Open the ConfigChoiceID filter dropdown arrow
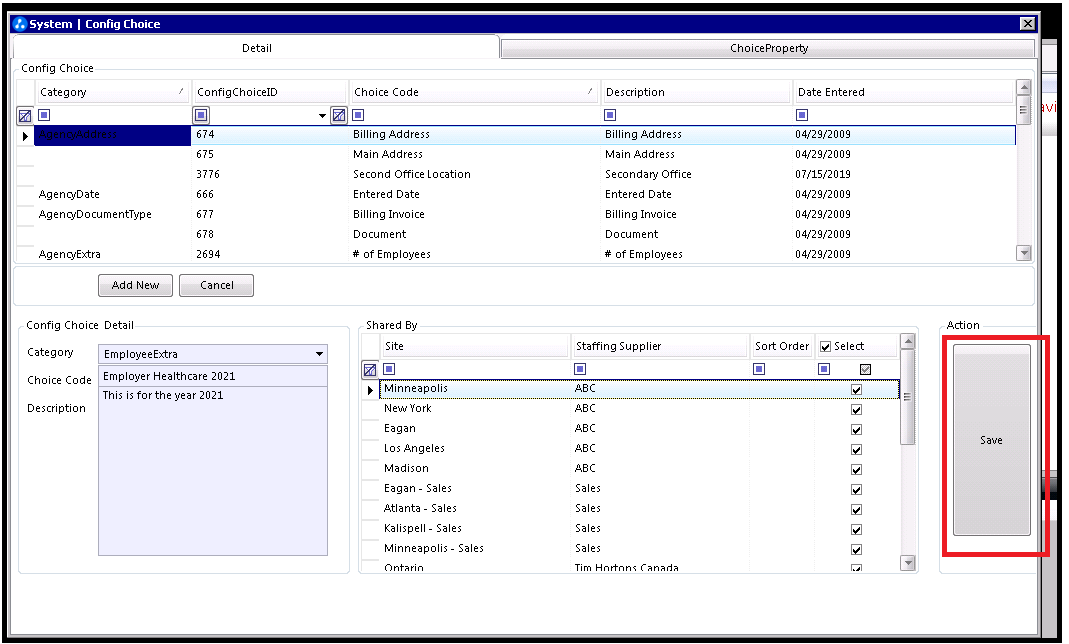 [x=322, y=116]
